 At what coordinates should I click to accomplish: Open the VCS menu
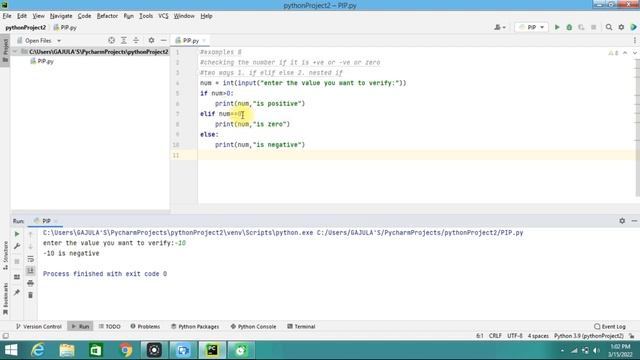pos(163,16)
